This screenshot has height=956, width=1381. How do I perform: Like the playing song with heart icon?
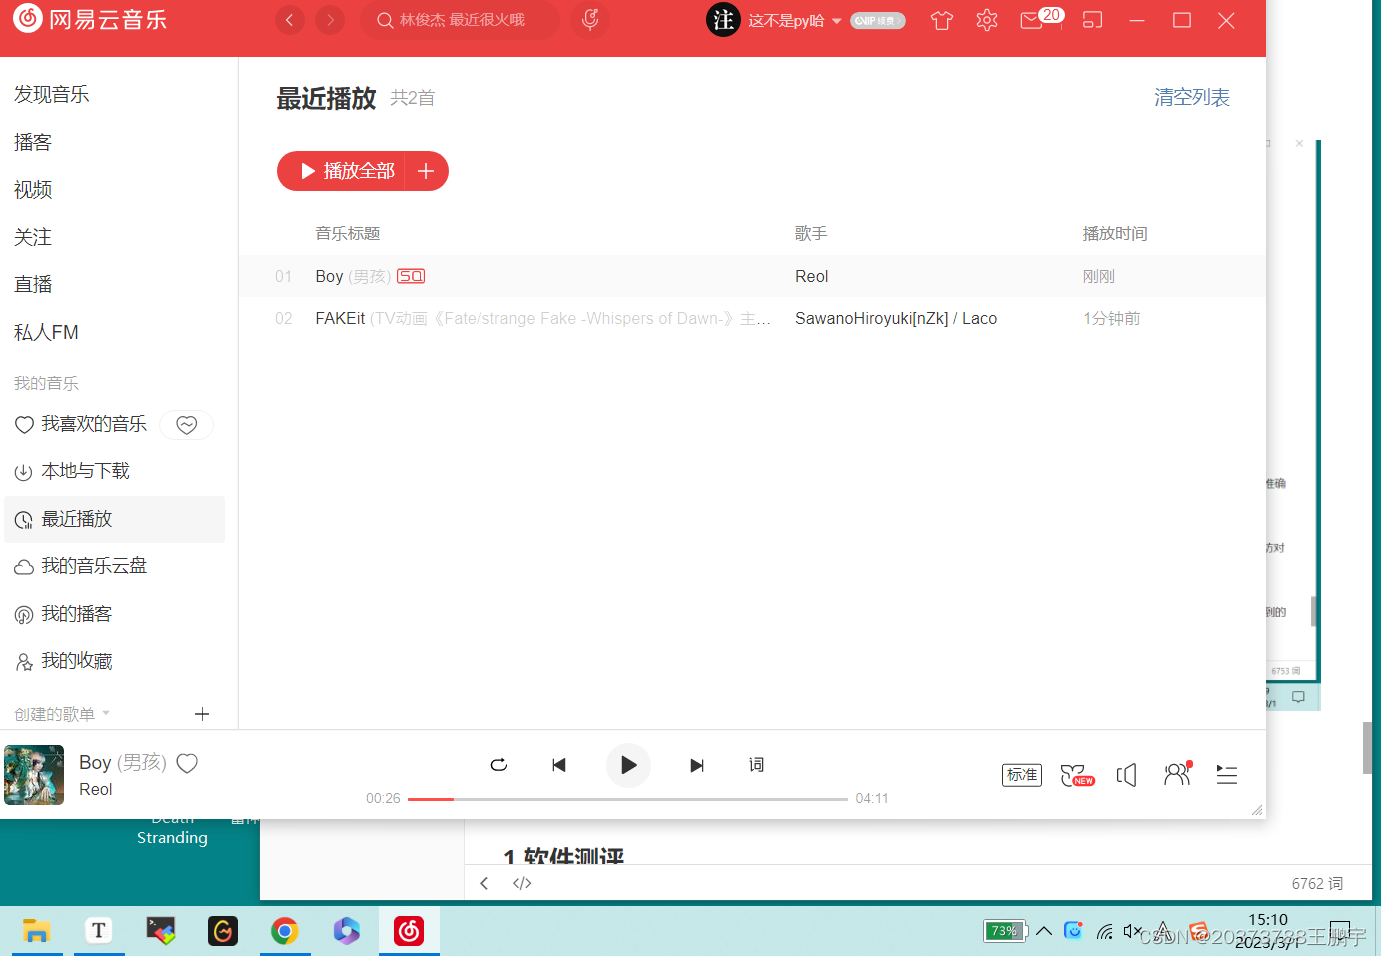187,763
